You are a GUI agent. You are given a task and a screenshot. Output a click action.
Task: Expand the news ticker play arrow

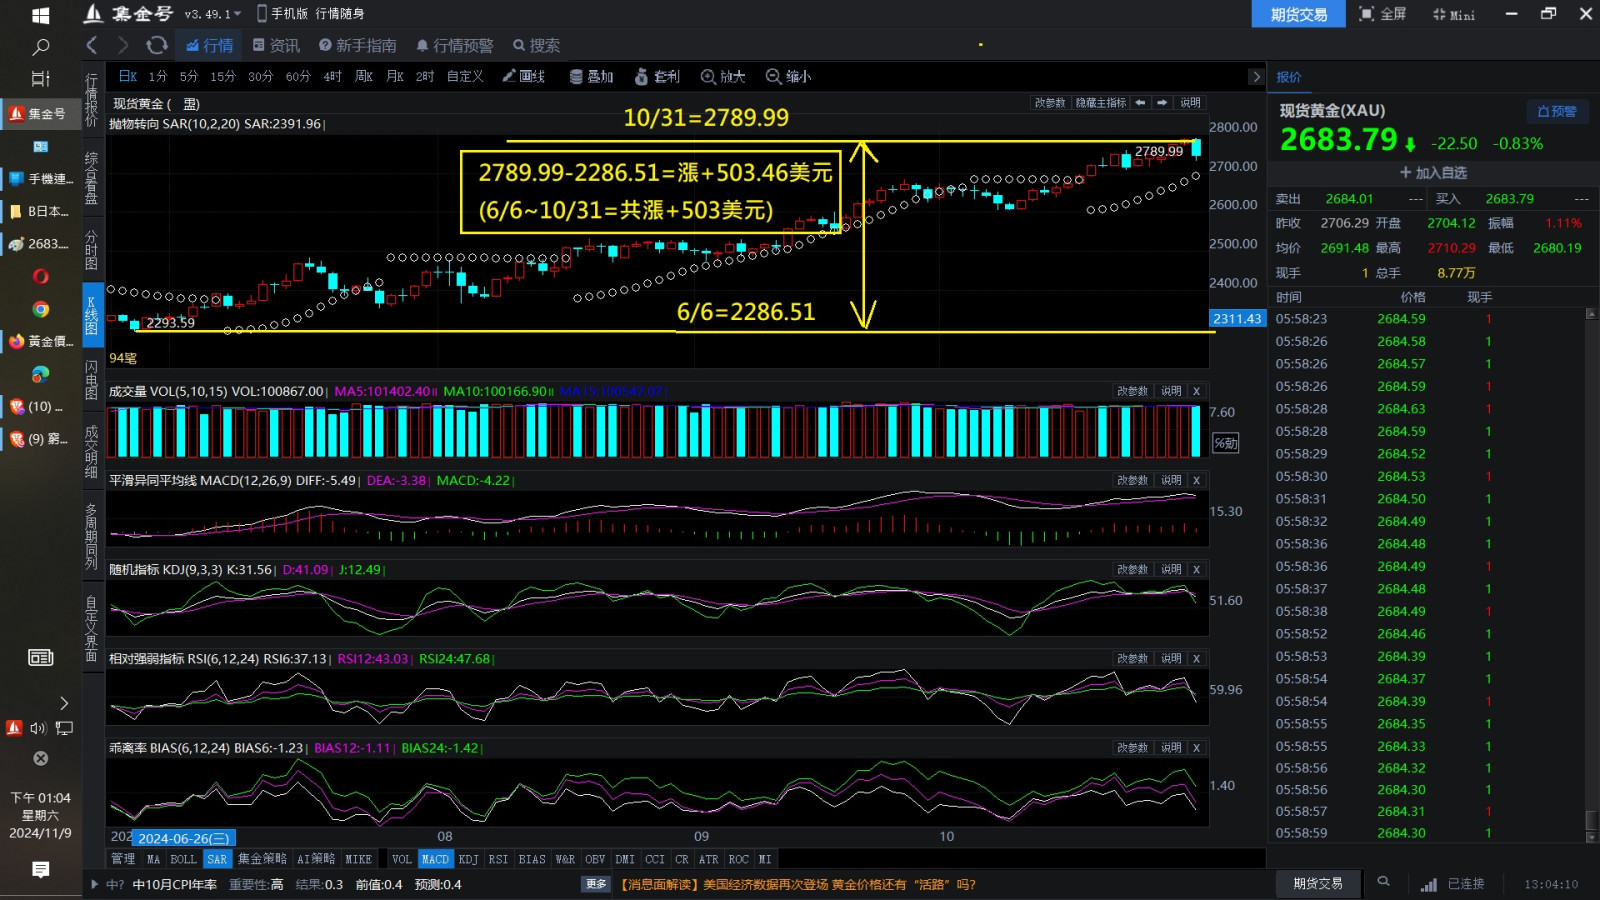click(x=95, y=884)
